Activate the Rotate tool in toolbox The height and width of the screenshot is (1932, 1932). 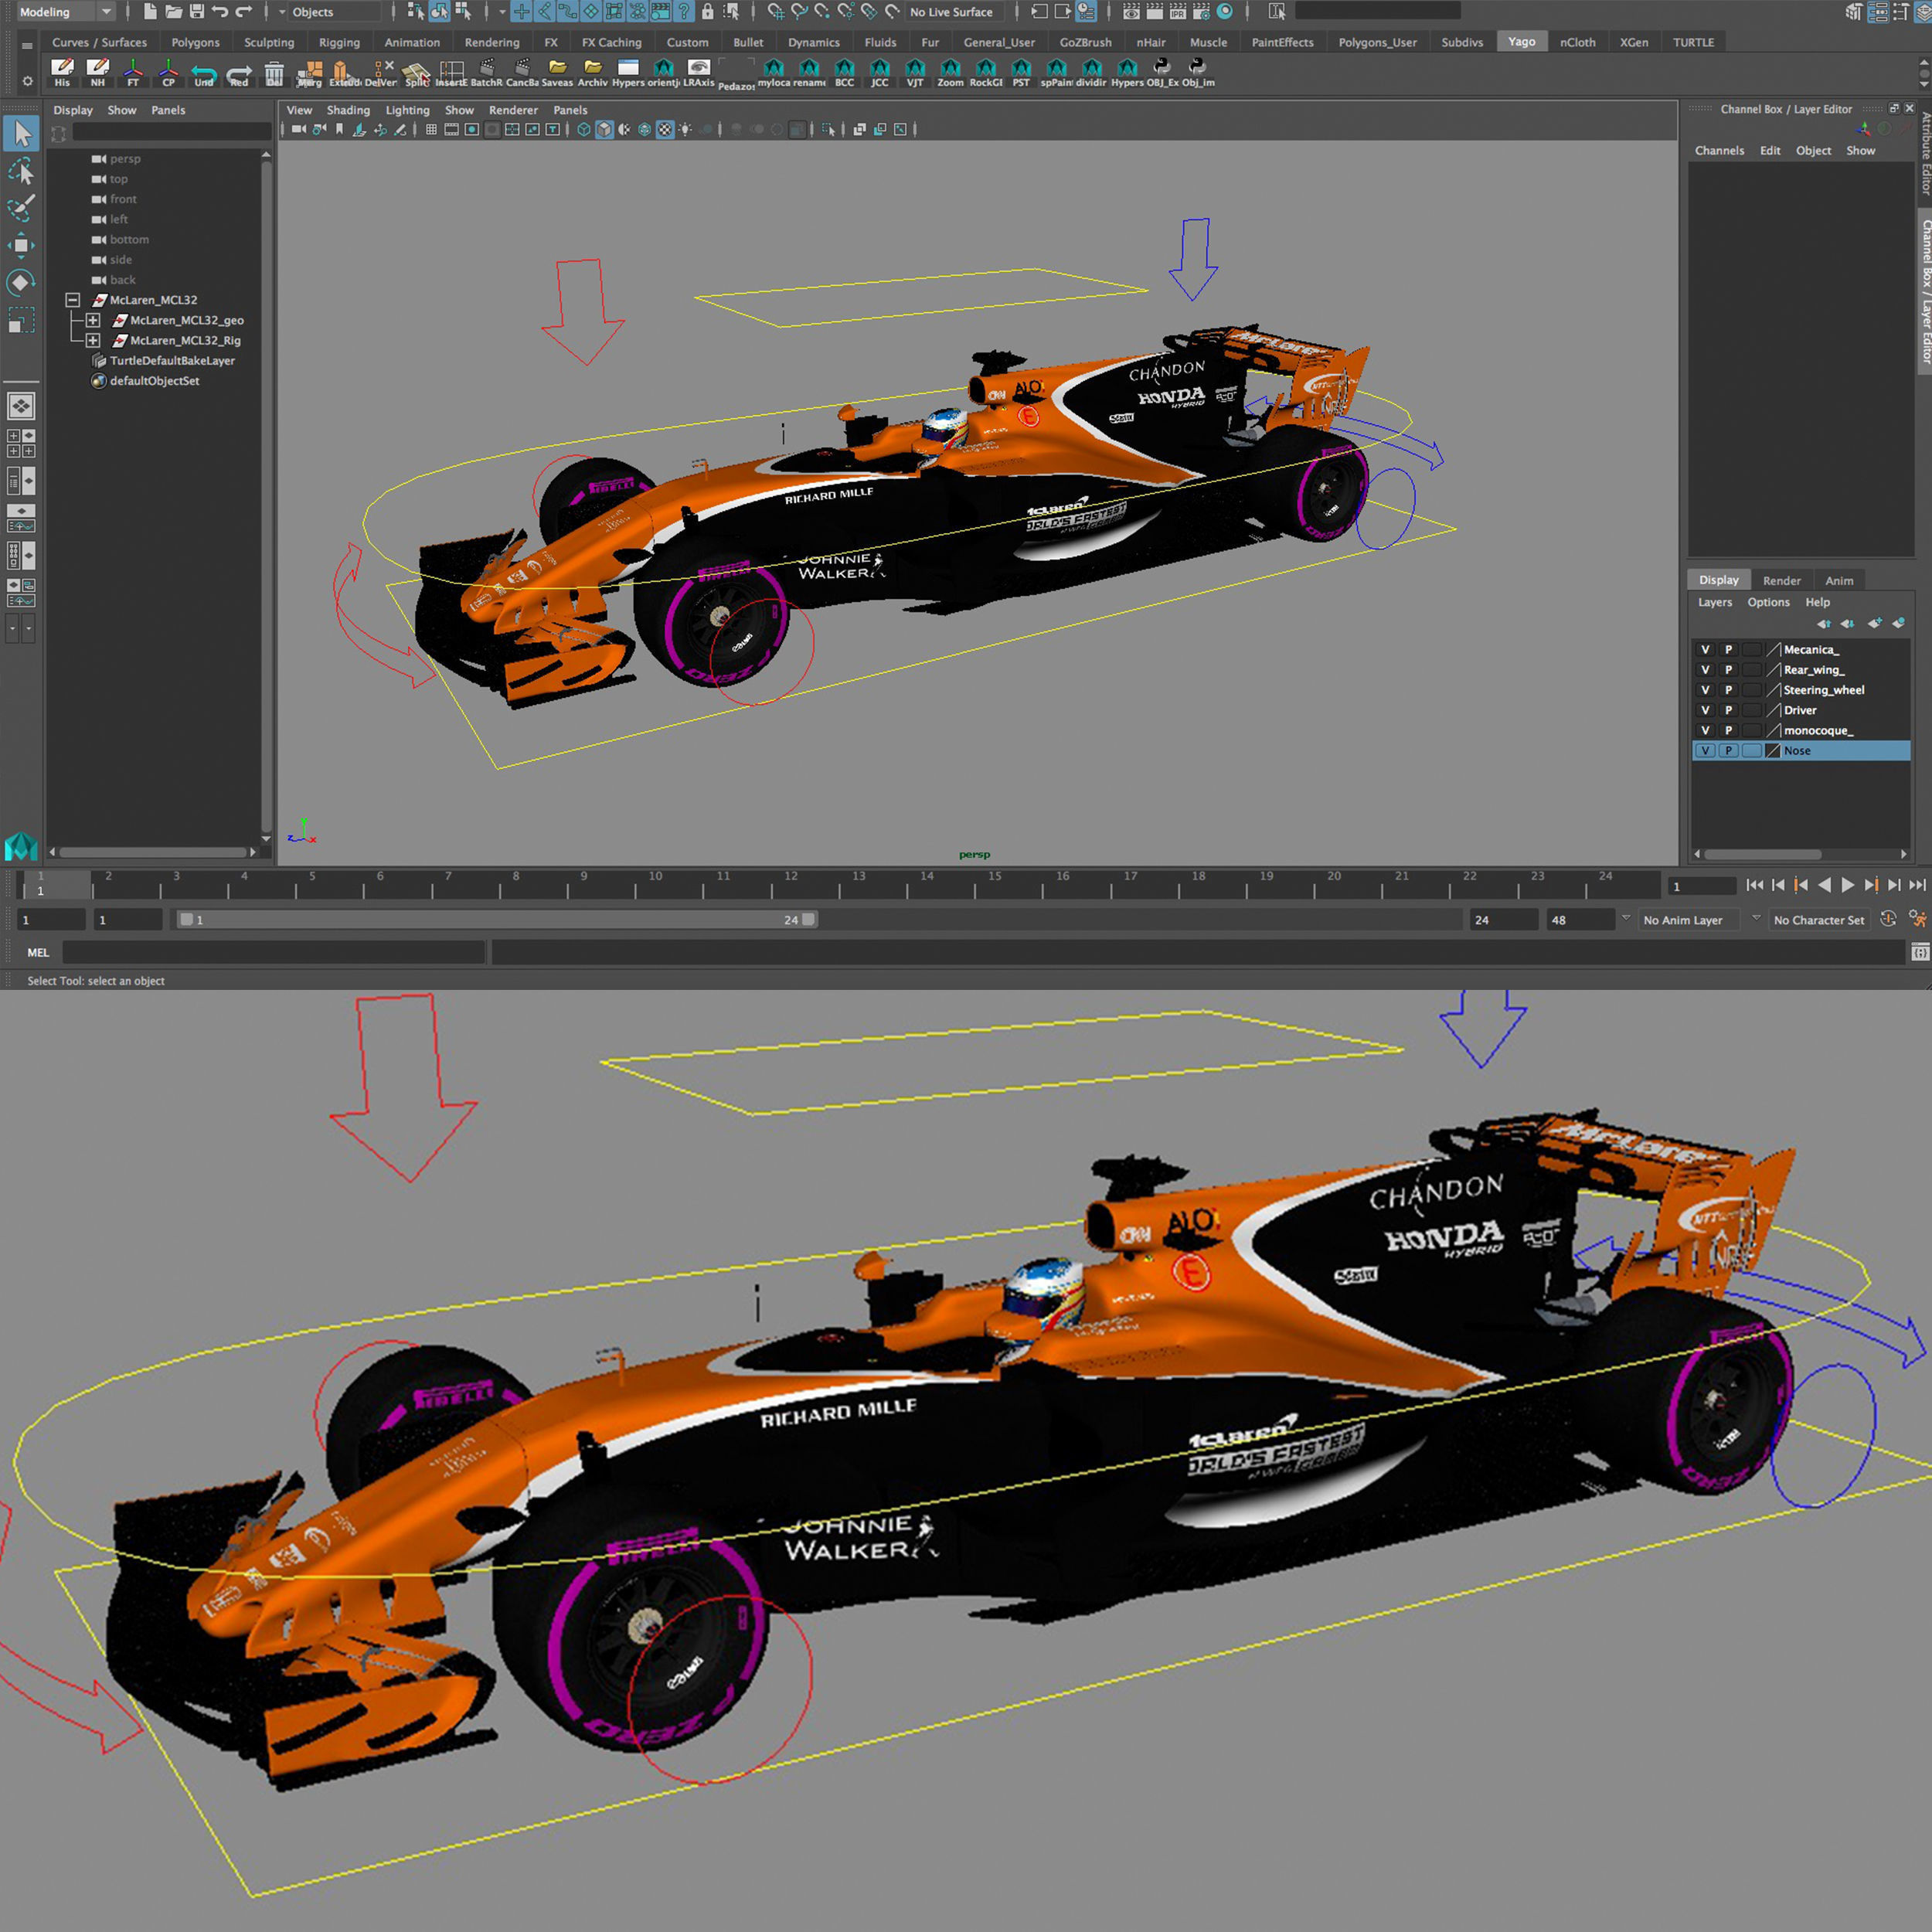click(x=21, y=283)
